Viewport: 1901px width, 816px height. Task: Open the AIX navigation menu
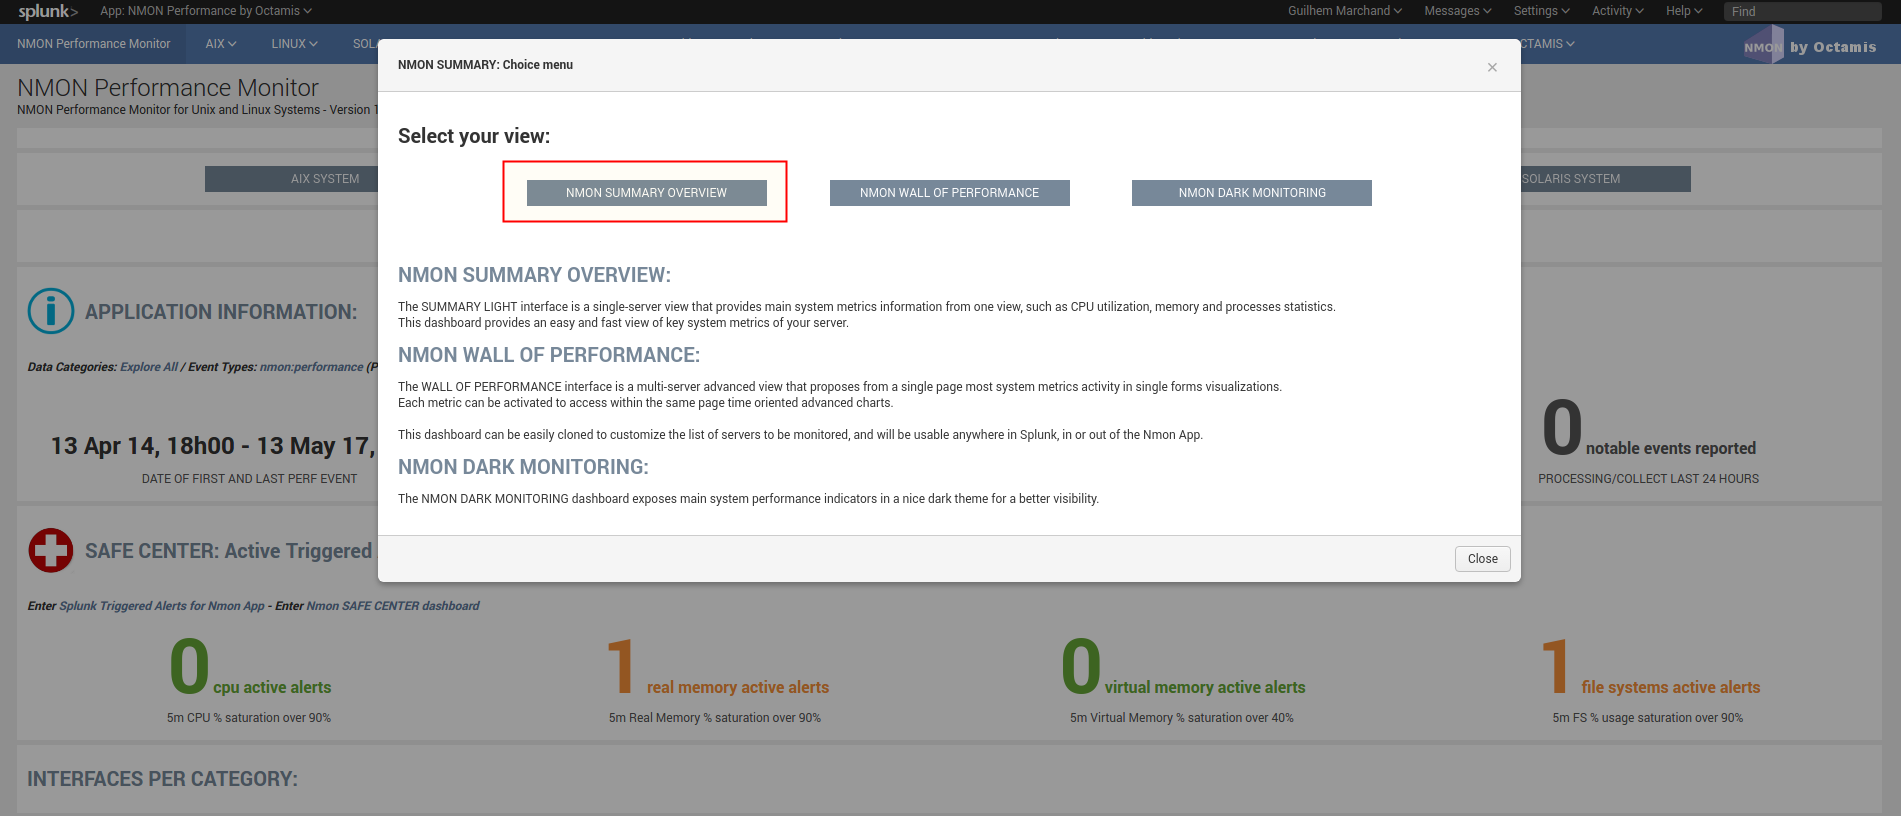(220, 44)
